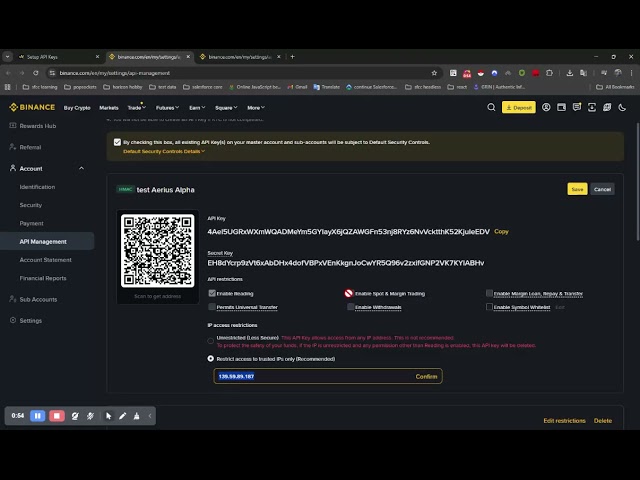
Task: Open the search magnifier icon
Action: point(491,107)
